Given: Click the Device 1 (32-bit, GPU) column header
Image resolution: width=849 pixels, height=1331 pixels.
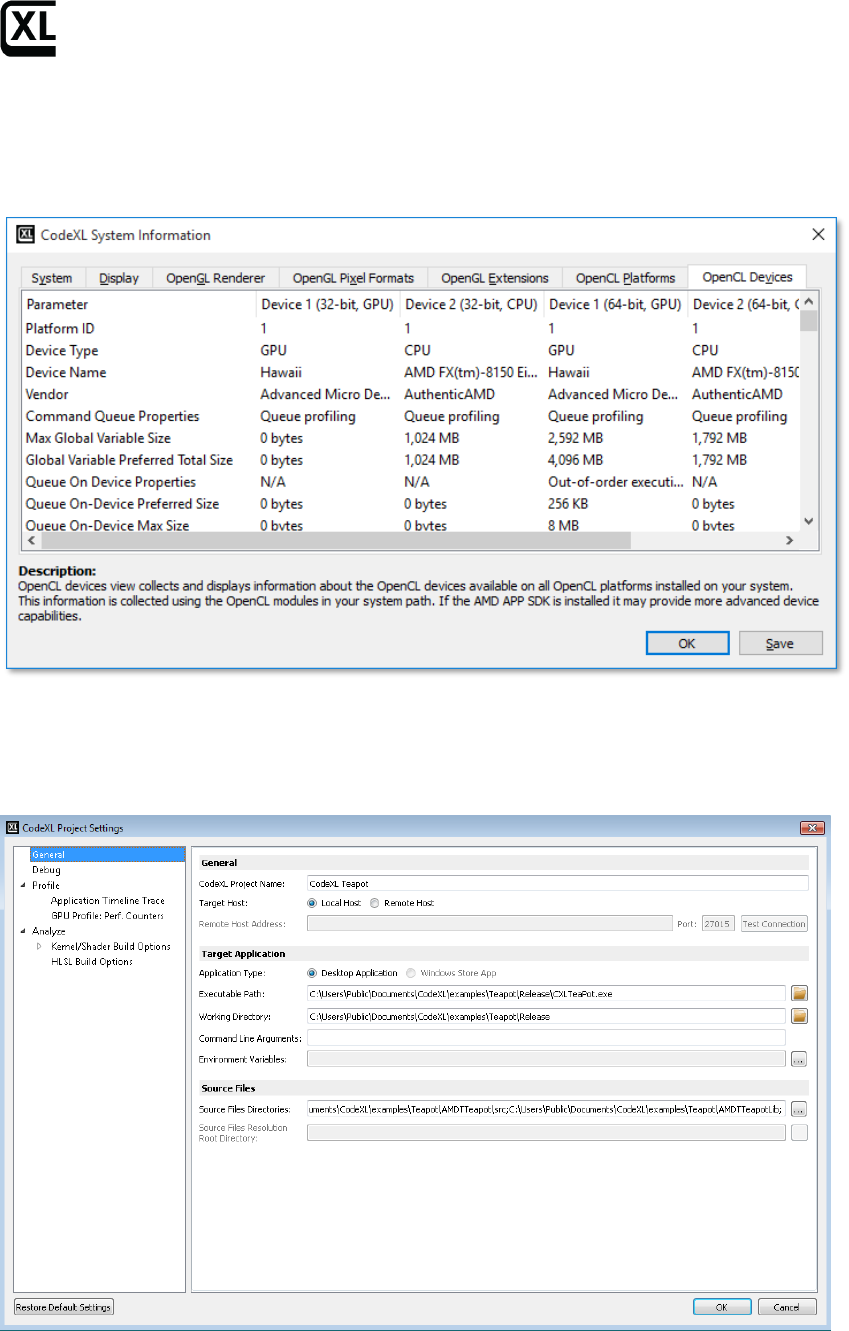Looking at the screenshot, I should point(327,304).
